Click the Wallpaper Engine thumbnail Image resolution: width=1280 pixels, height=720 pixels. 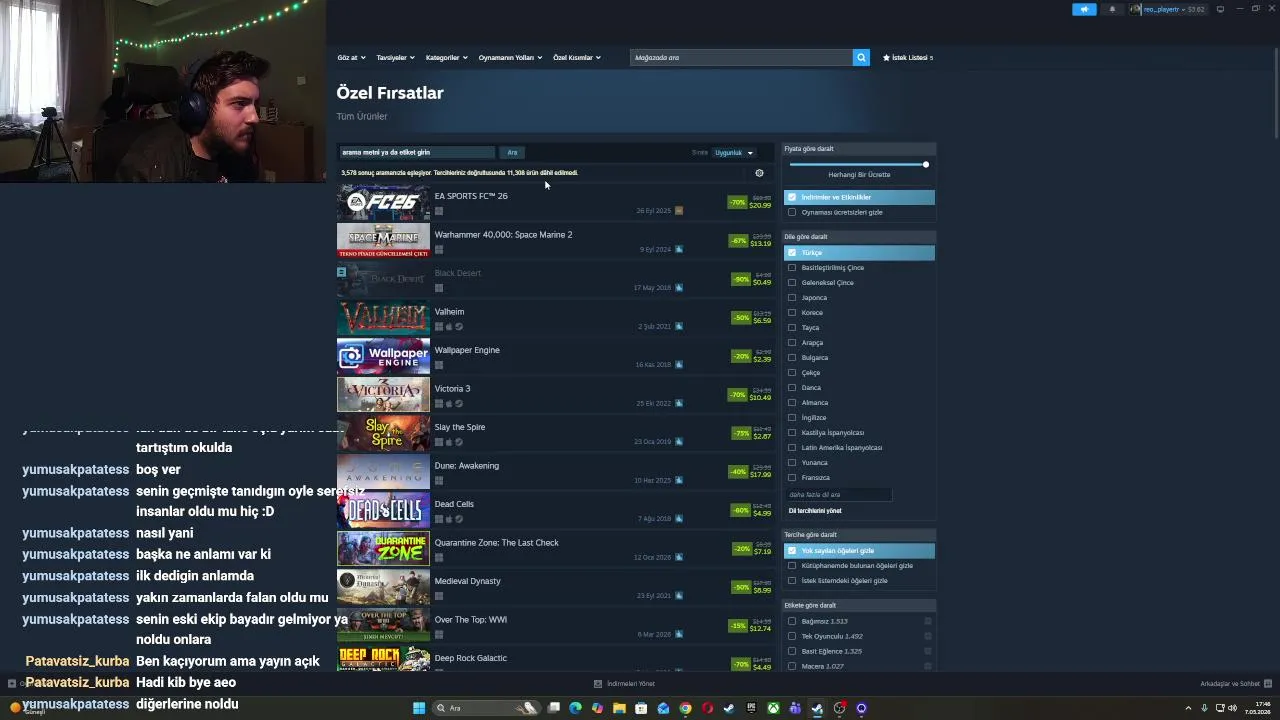pyautogui.click(x=383, y=356)
